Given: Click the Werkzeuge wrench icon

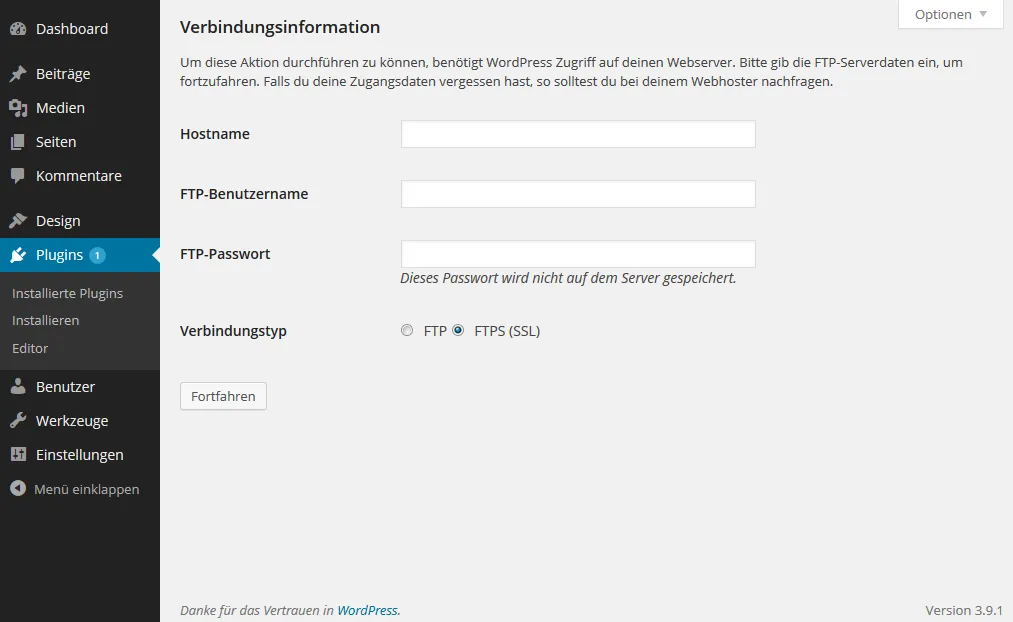Looking at the screenshot, I should coord(18,420).
